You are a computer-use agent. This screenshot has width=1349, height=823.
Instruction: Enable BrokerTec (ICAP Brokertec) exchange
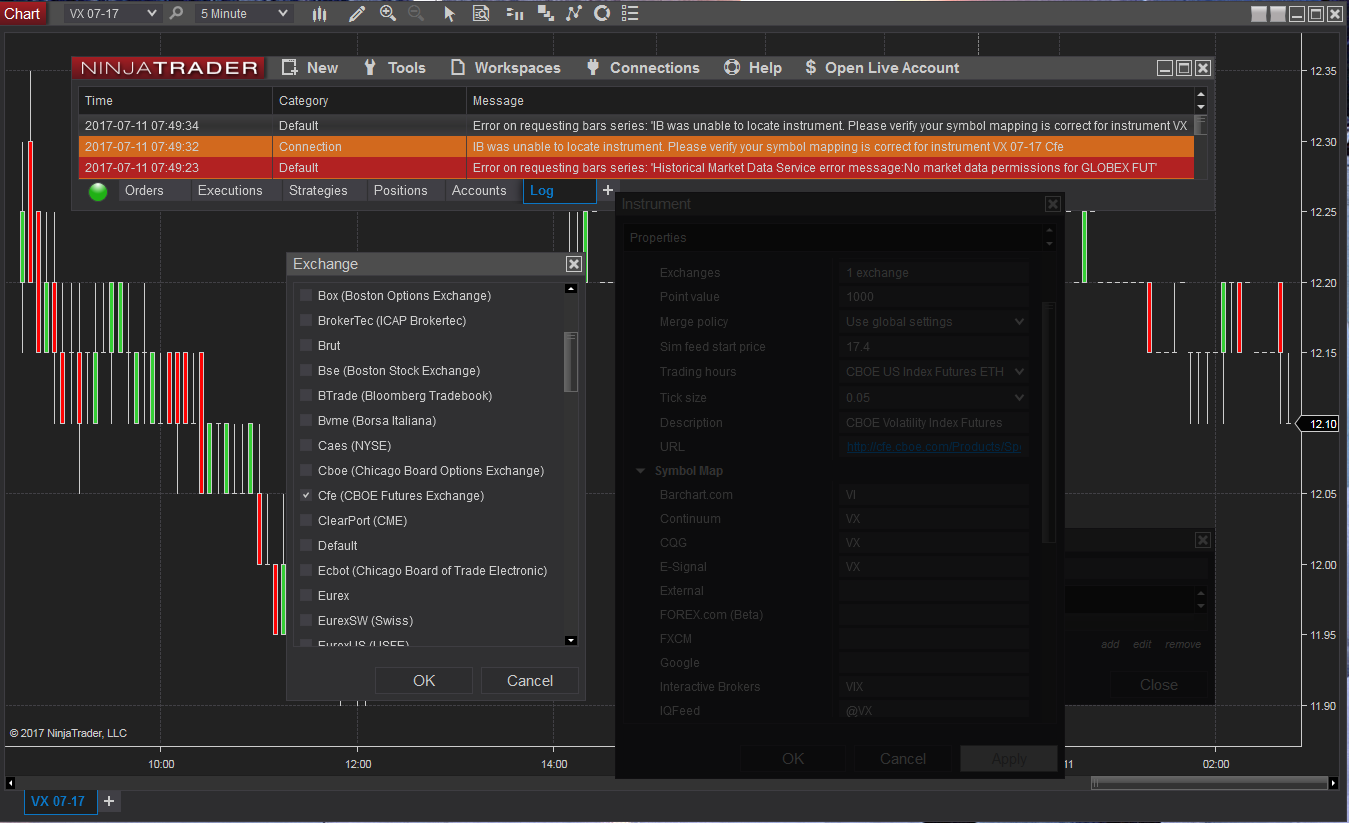[307, 321]
